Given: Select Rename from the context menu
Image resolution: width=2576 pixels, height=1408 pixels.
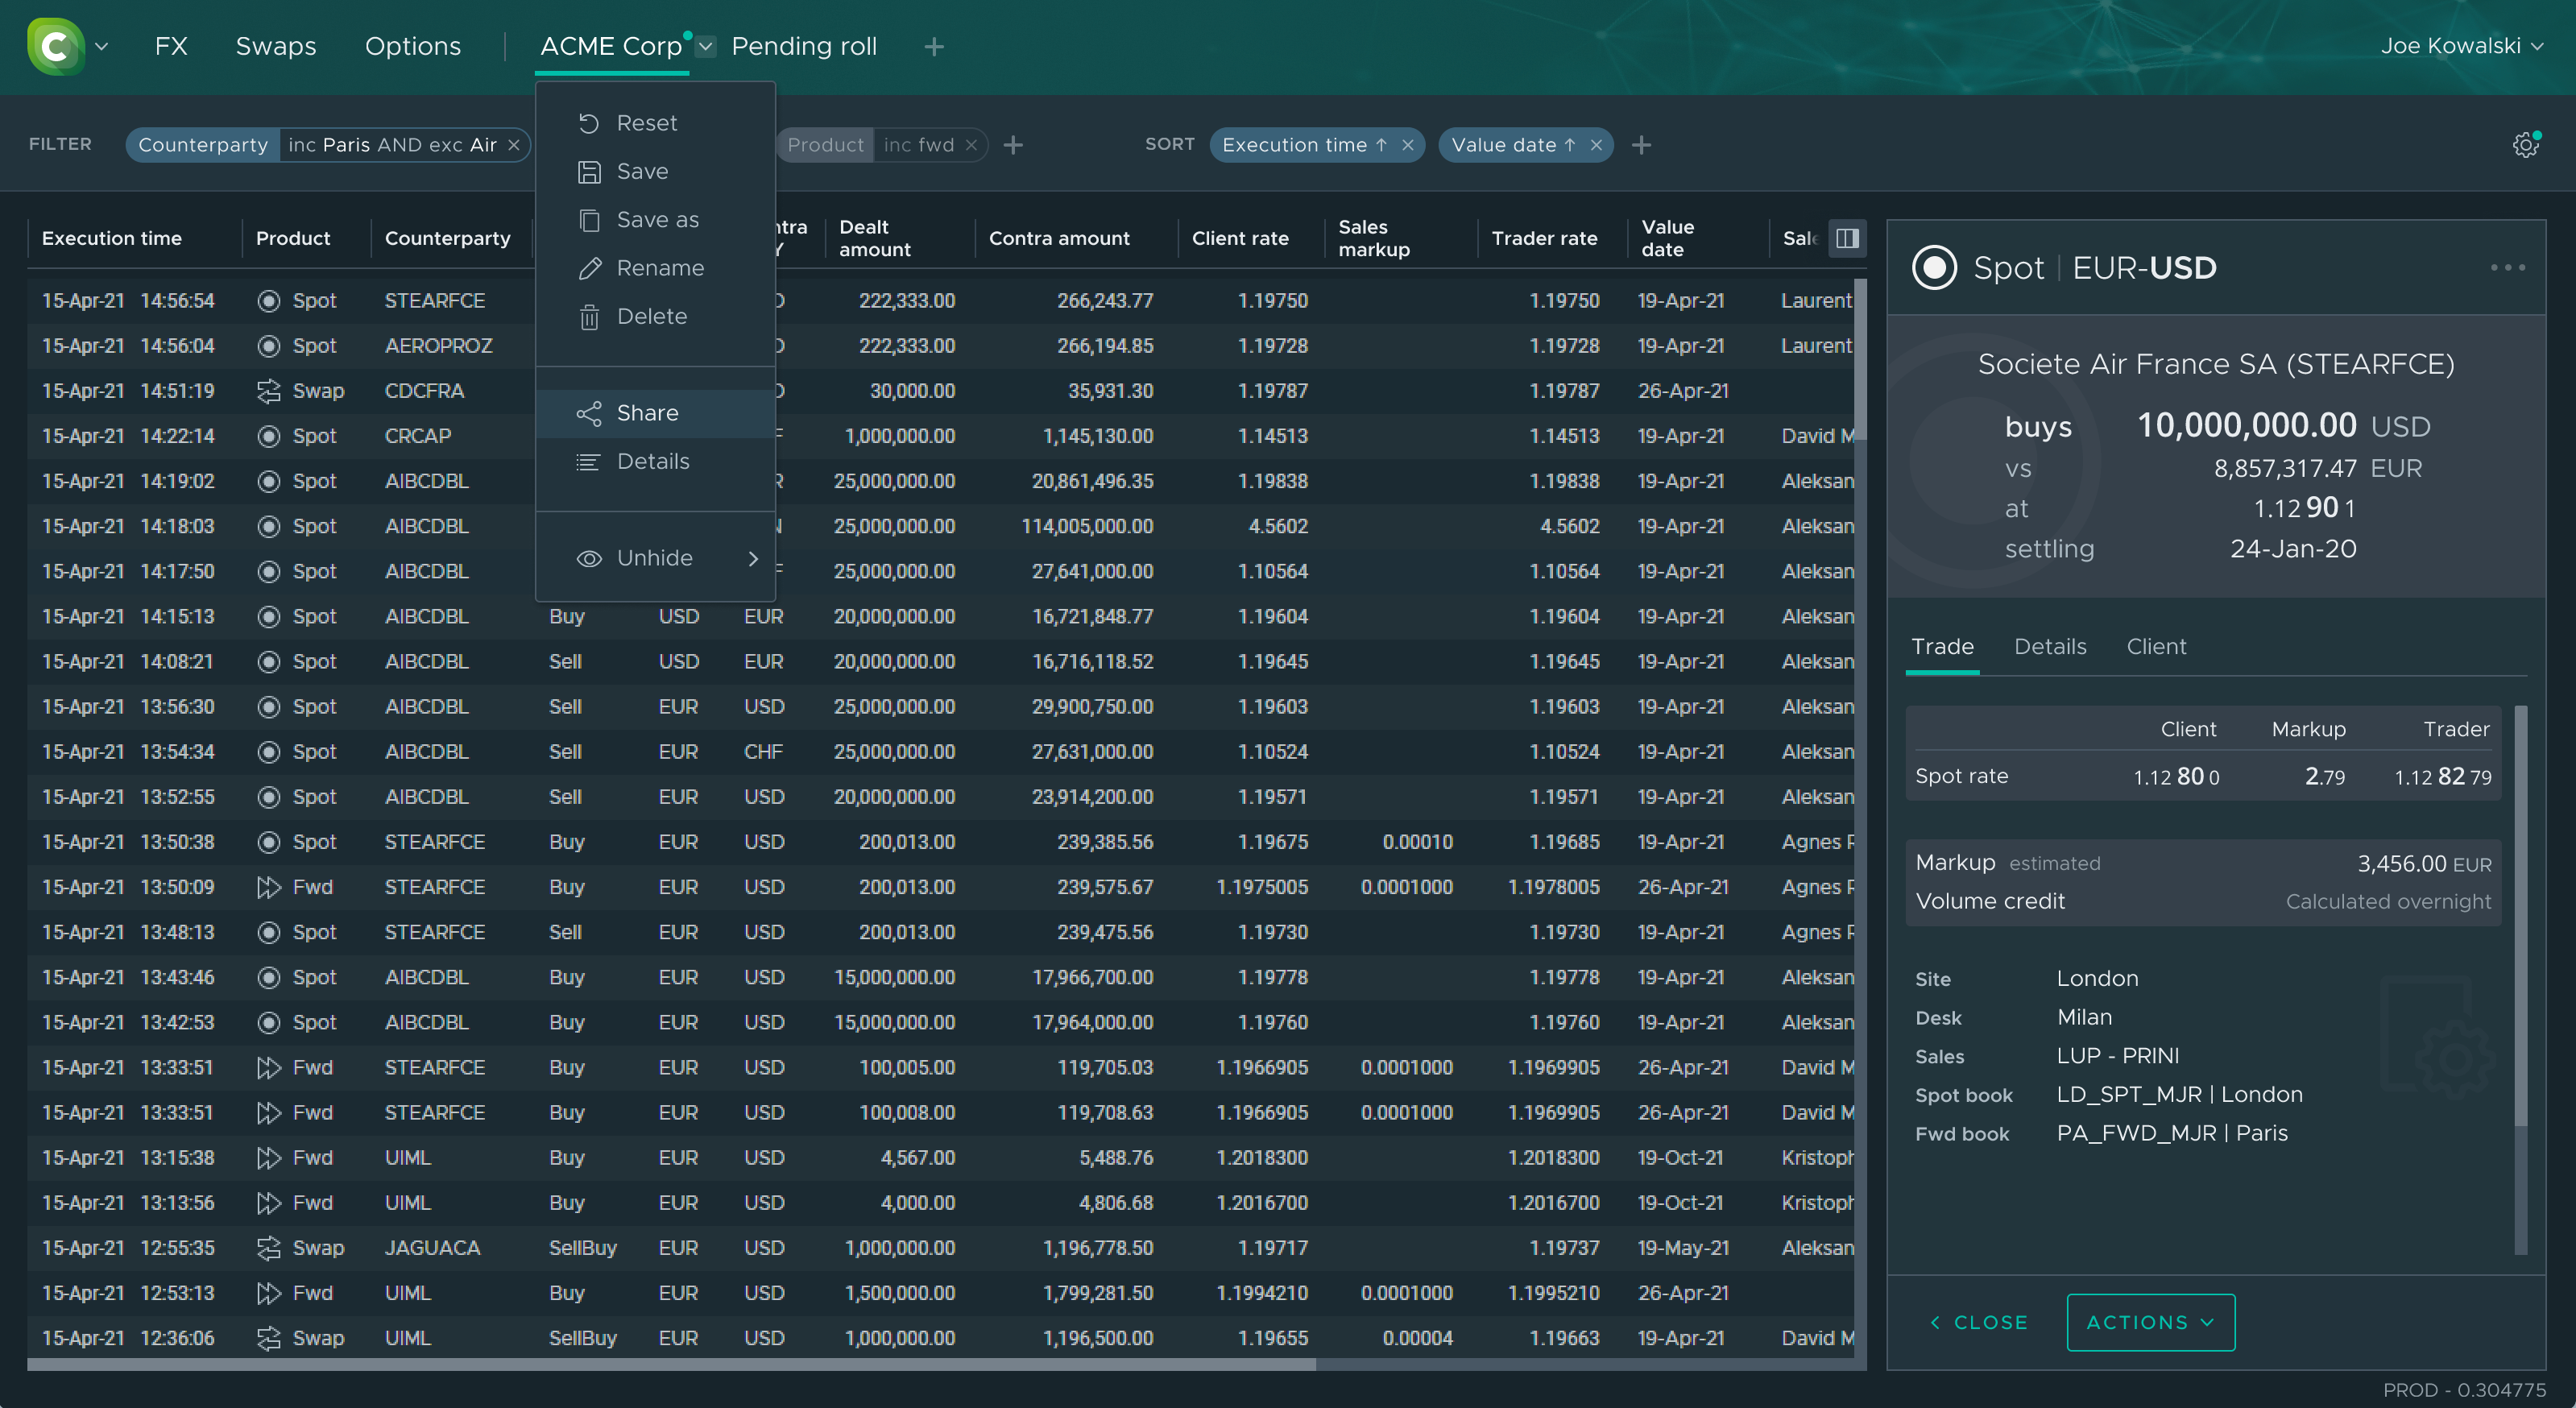Looking at the screenshot, I should [x=660, y=268].
